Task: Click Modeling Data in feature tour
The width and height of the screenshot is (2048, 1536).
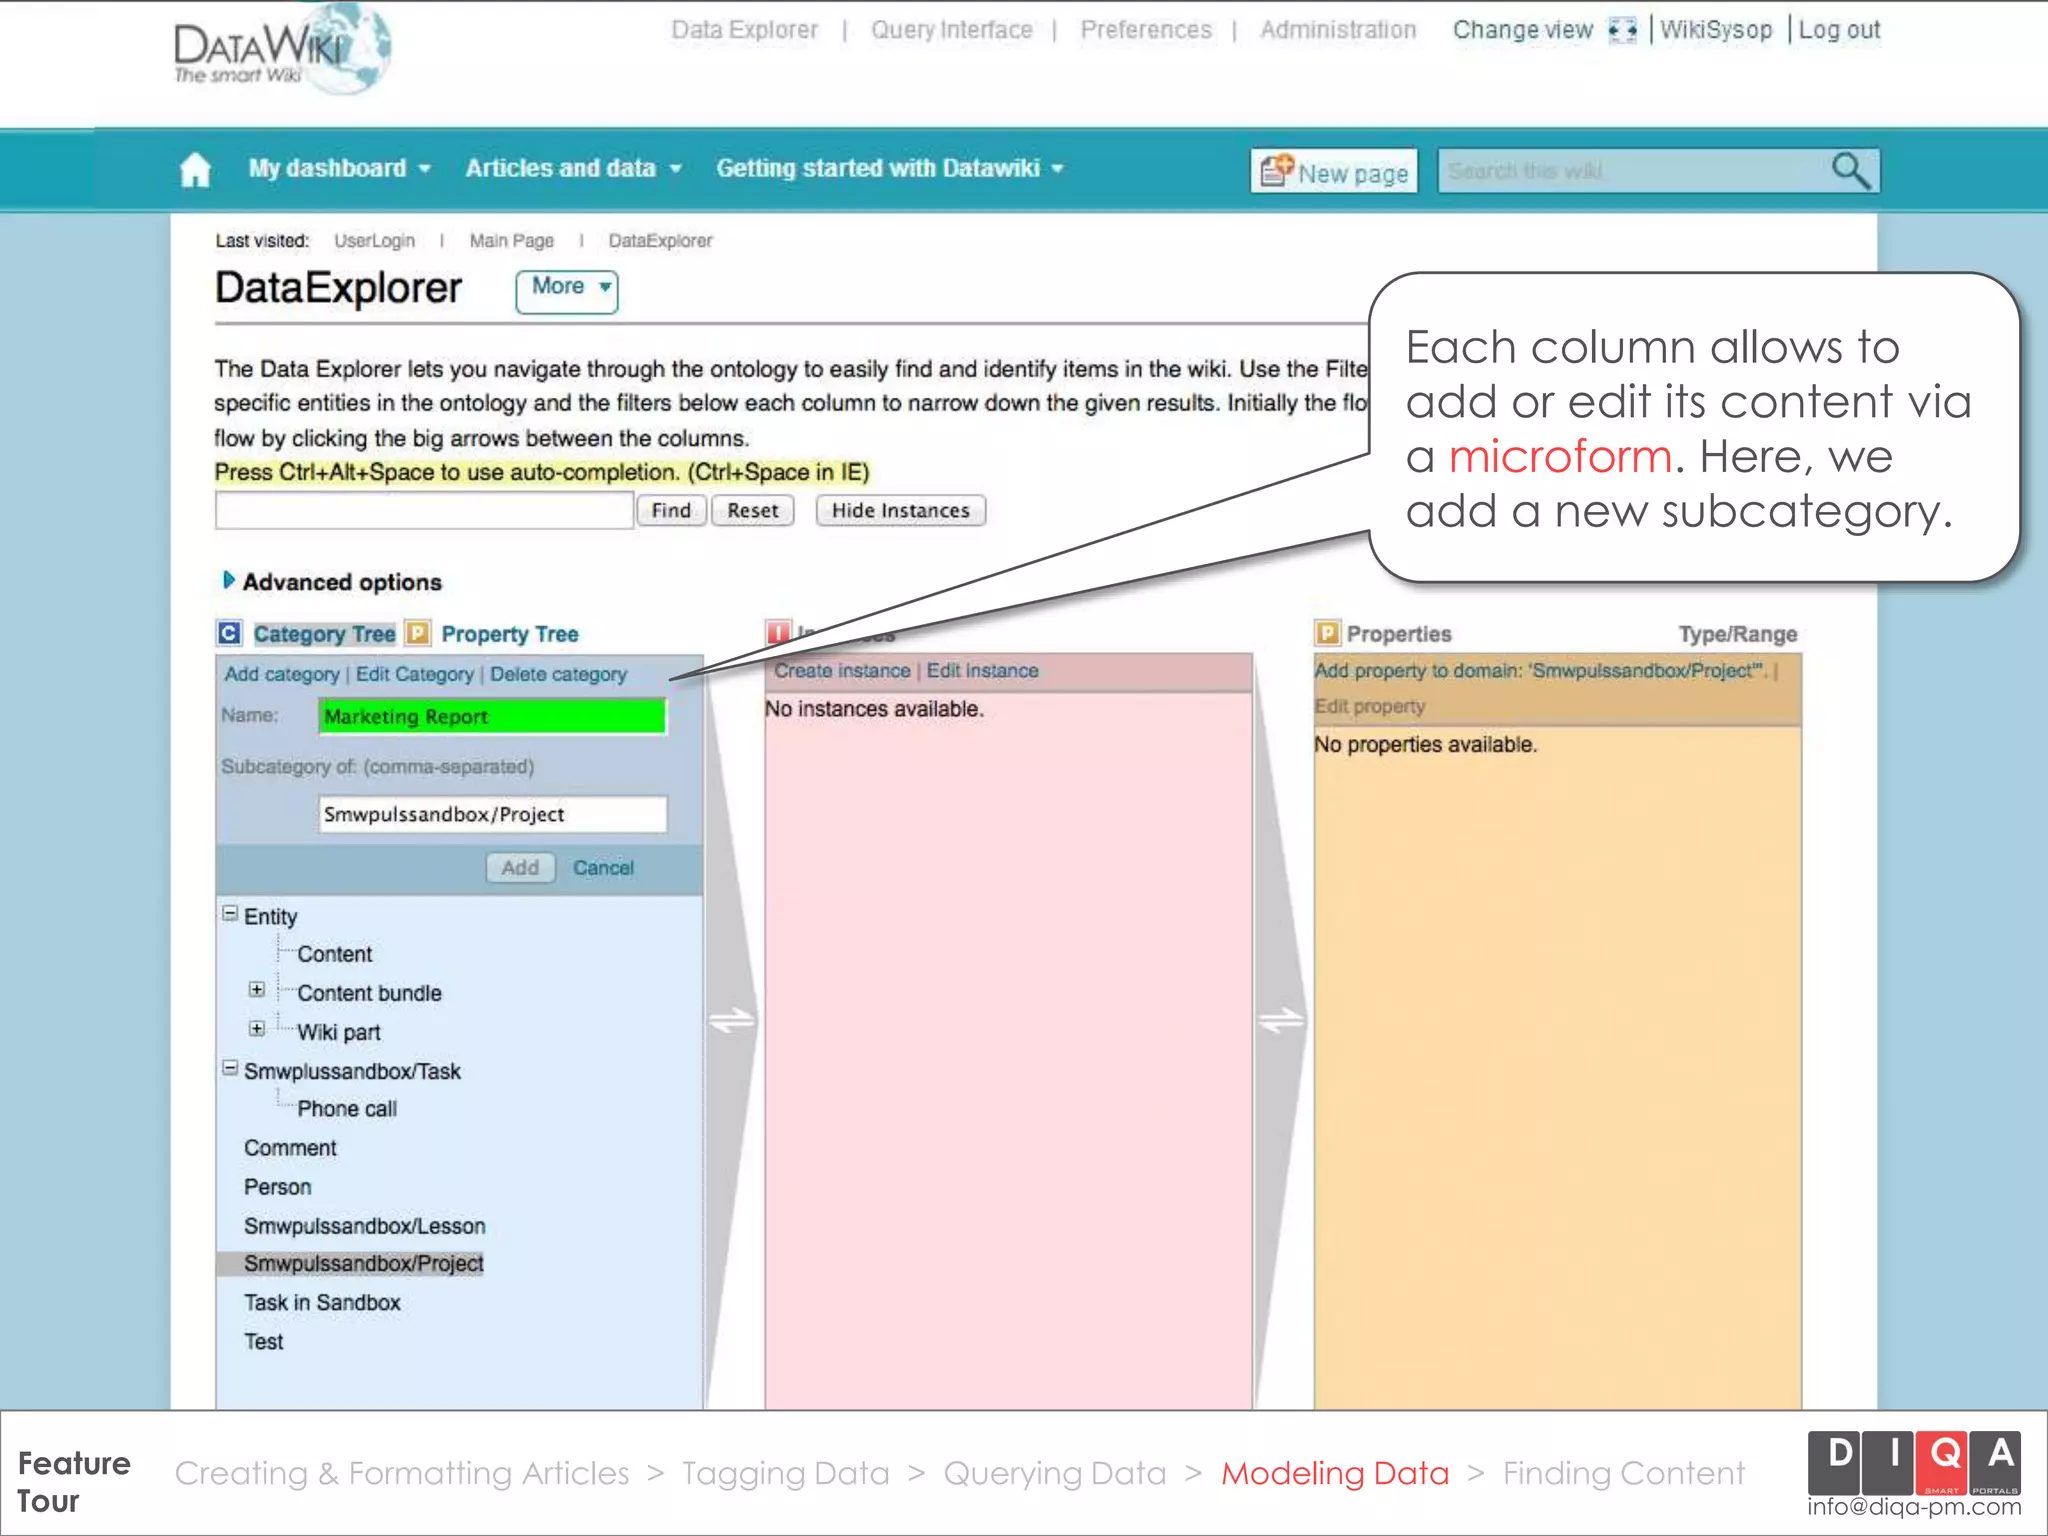Action: click(x=1335, y=1473)
